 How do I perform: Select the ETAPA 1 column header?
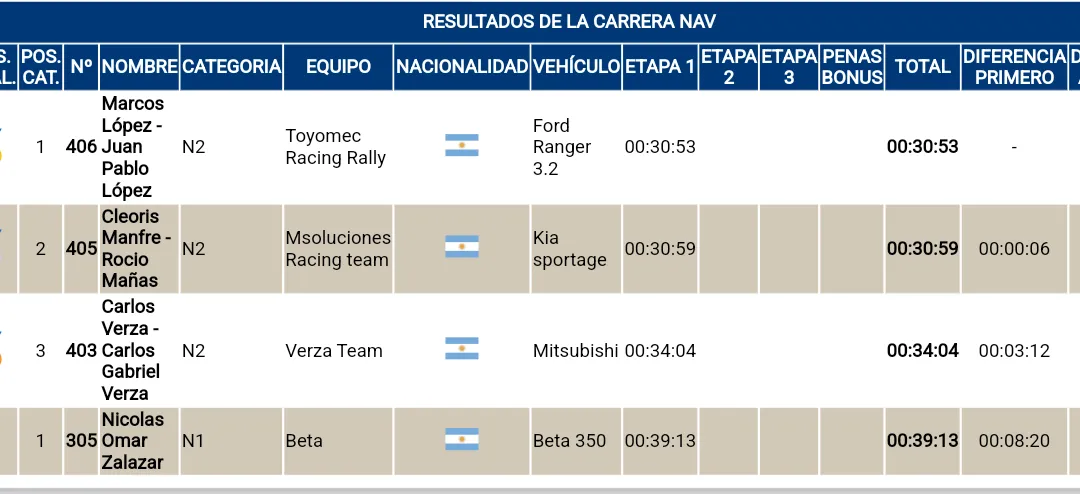click(660, 67)
